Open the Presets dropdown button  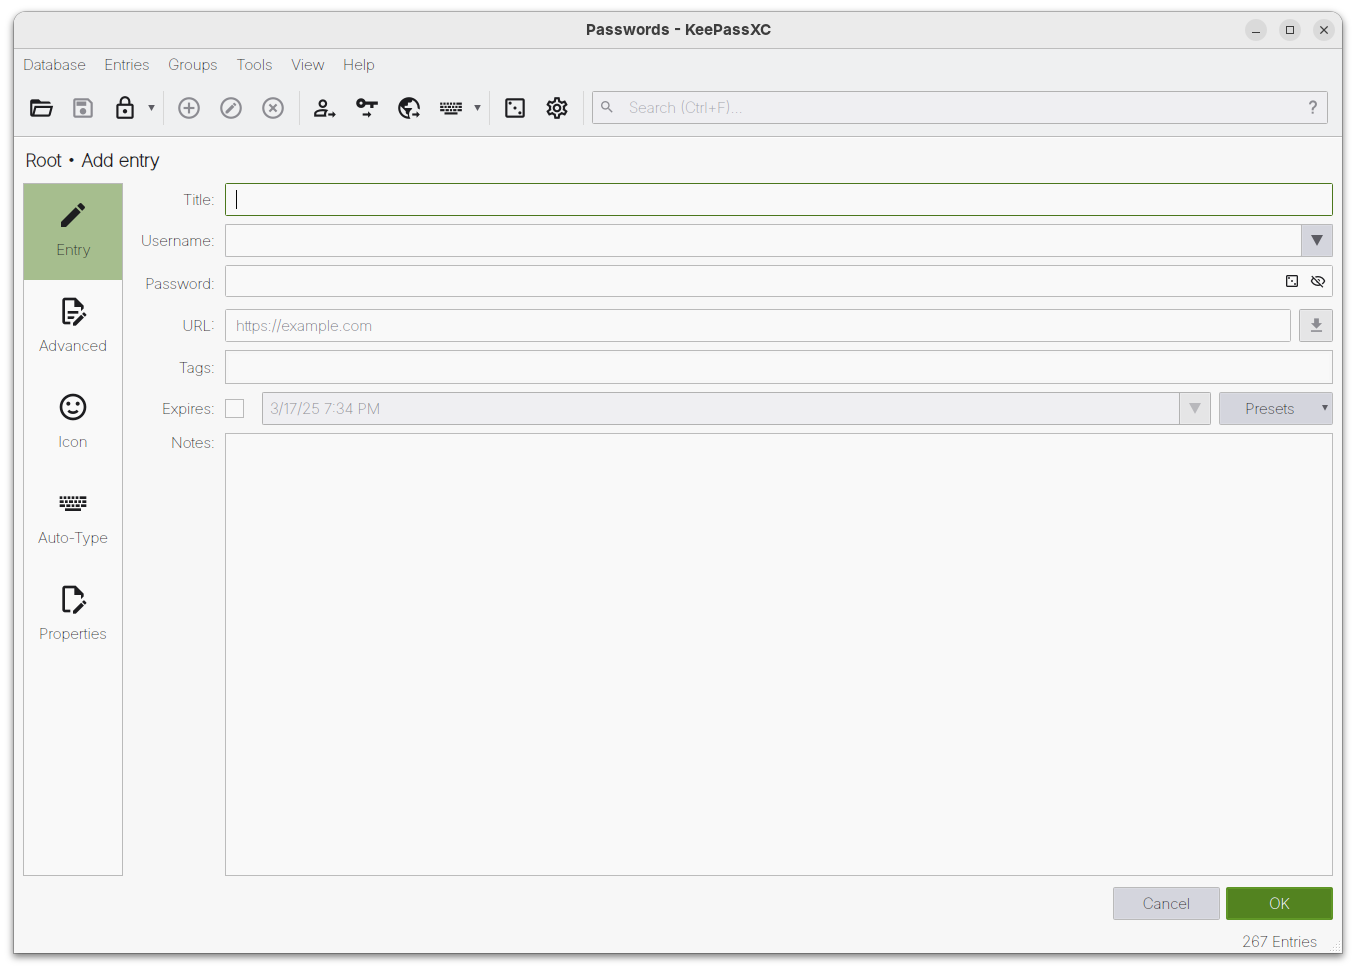tap(1276, 409)
